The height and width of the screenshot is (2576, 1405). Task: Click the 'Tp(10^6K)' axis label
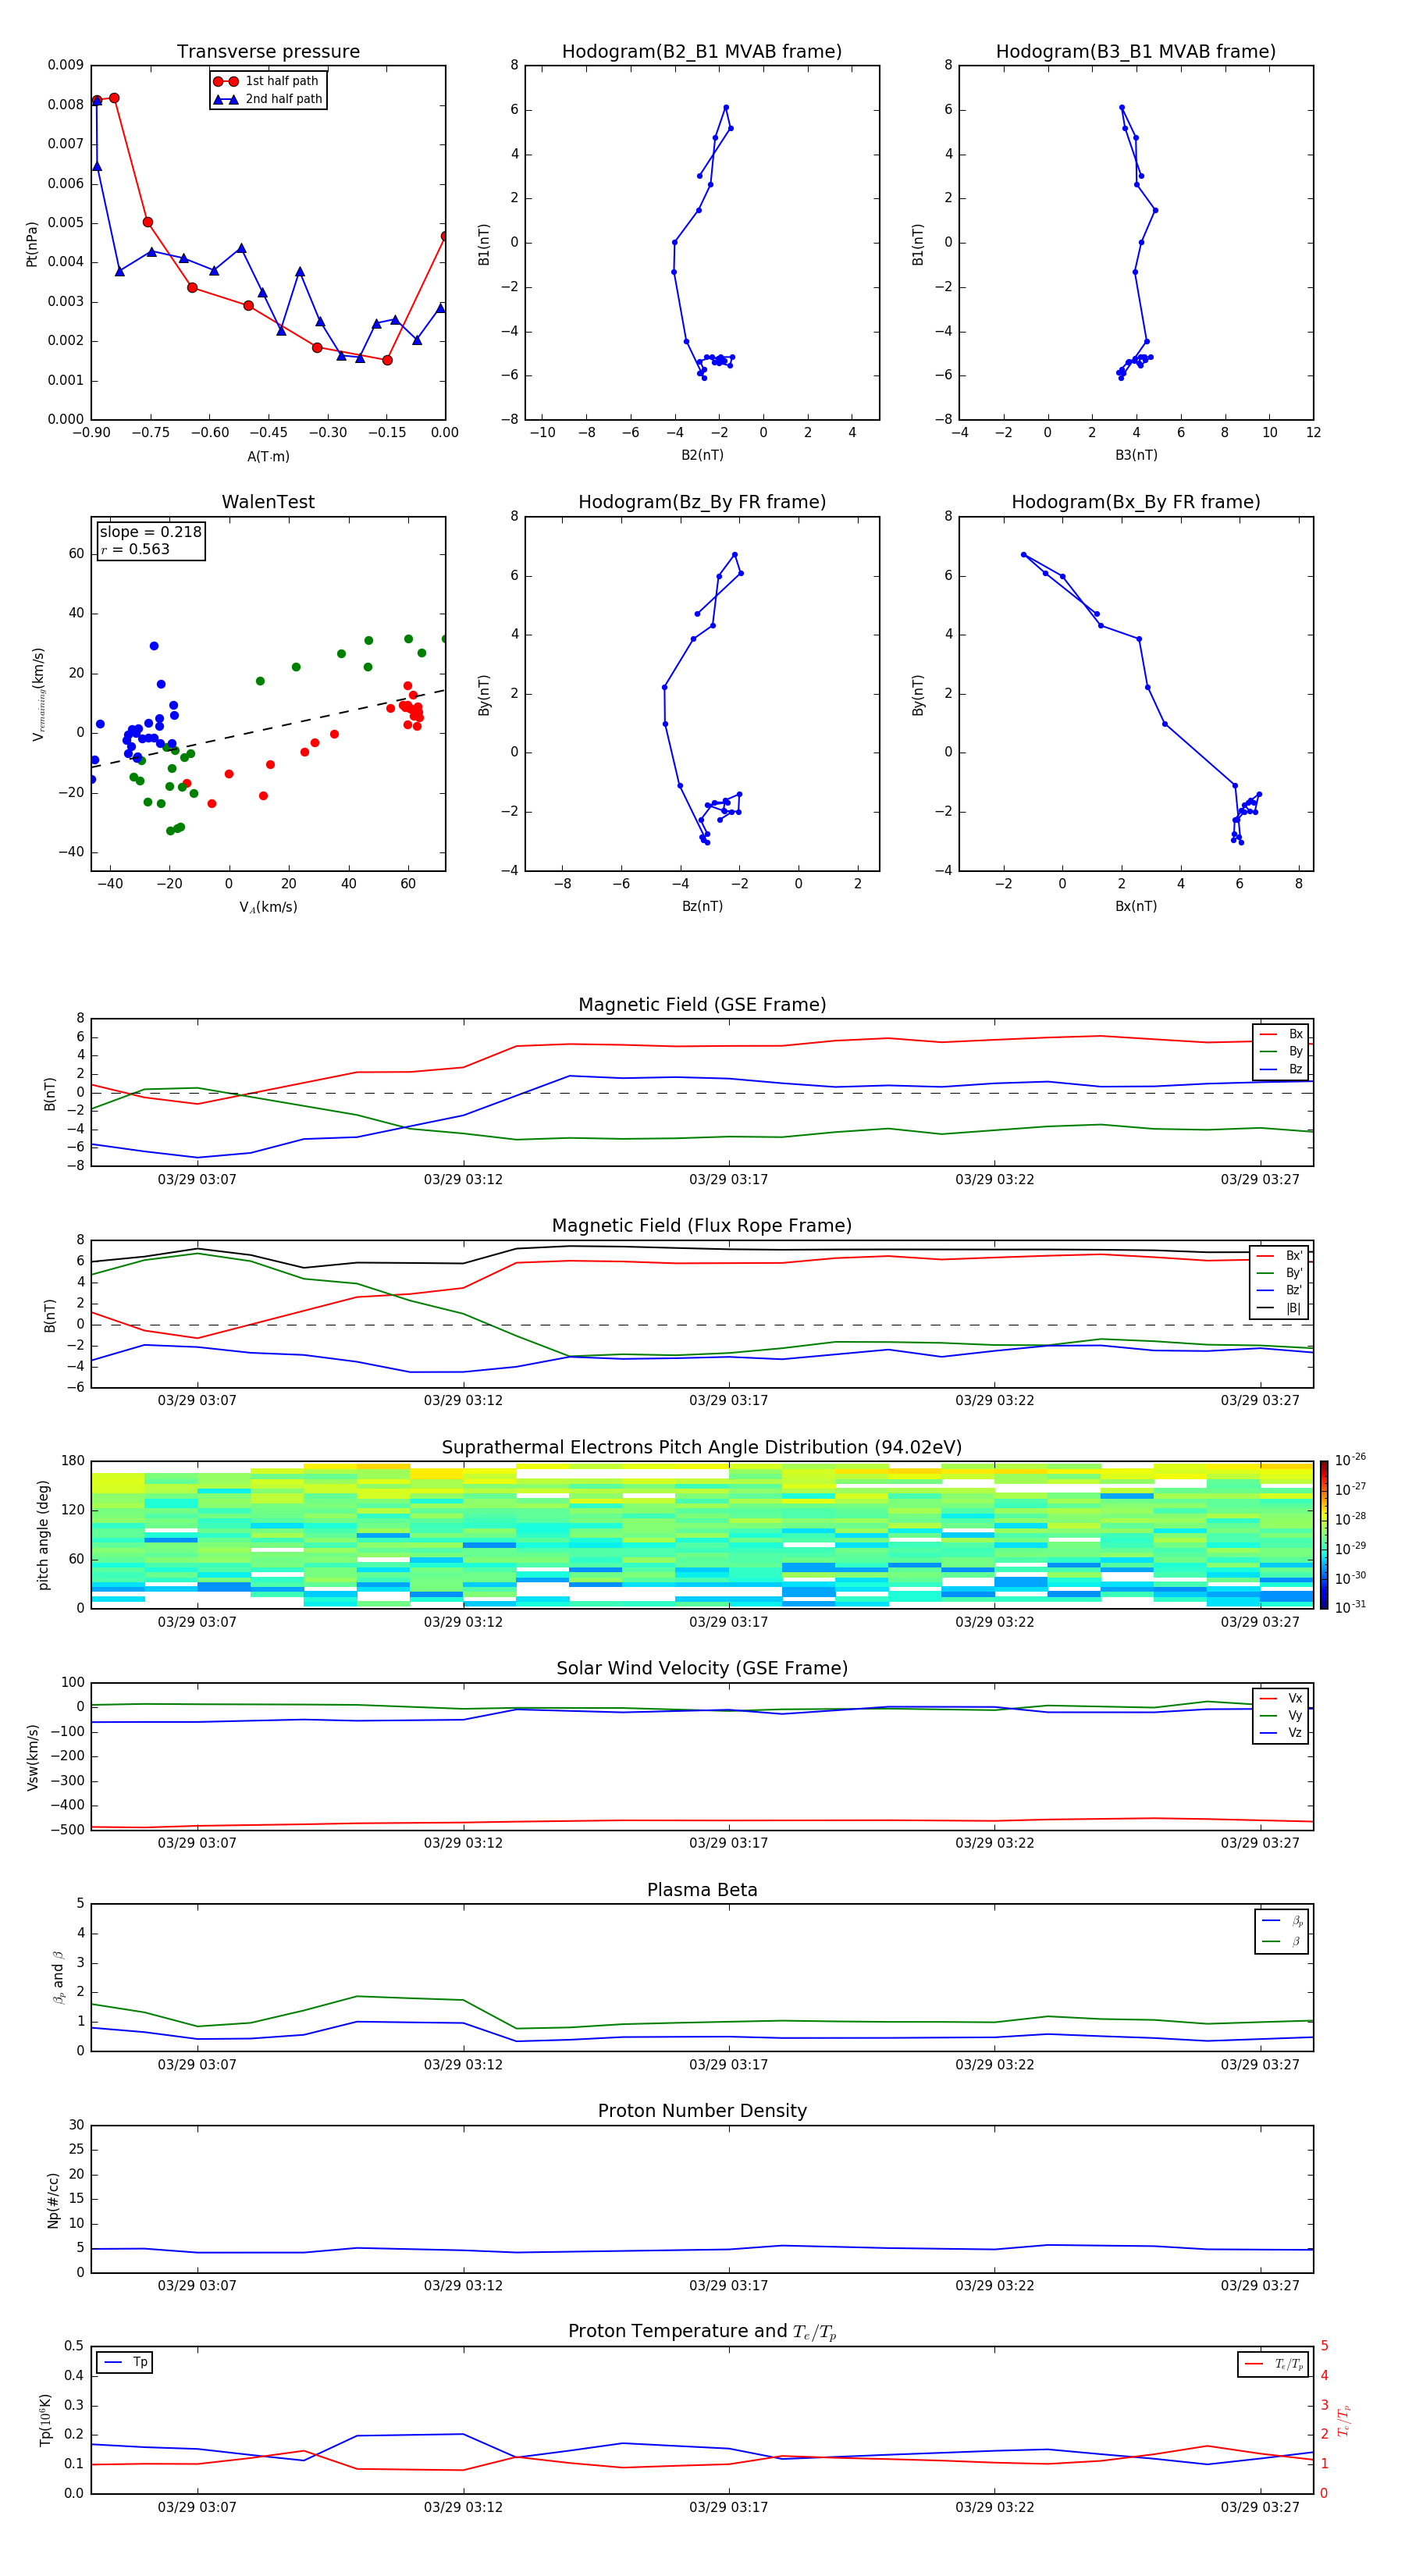(x=45, y=2420)
